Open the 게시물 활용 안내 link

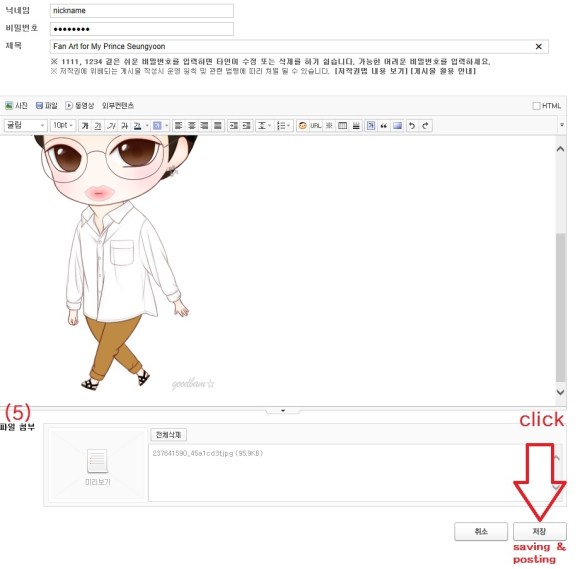(x=443, y=71)
